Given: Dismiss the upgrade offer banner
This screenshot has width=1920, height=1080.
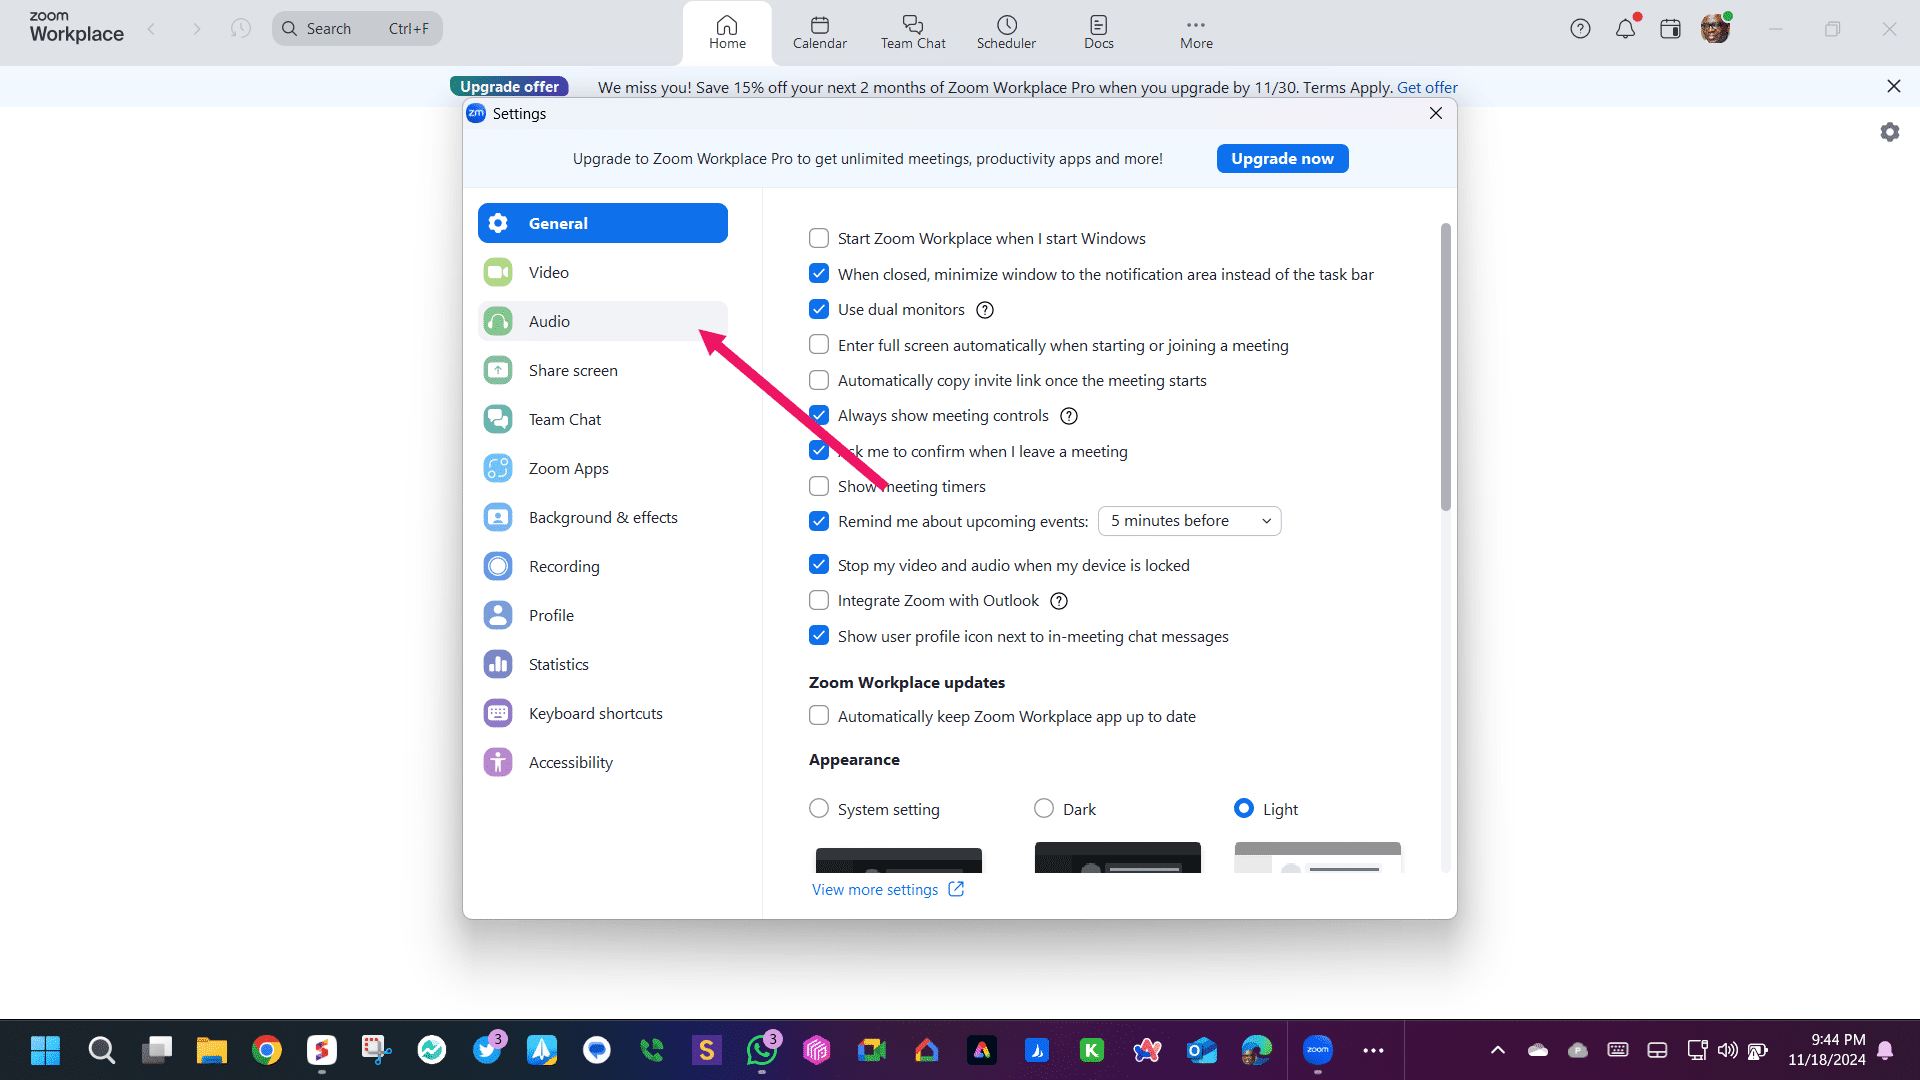Looking at the screenshot, I should click(x=1894, y=87).
